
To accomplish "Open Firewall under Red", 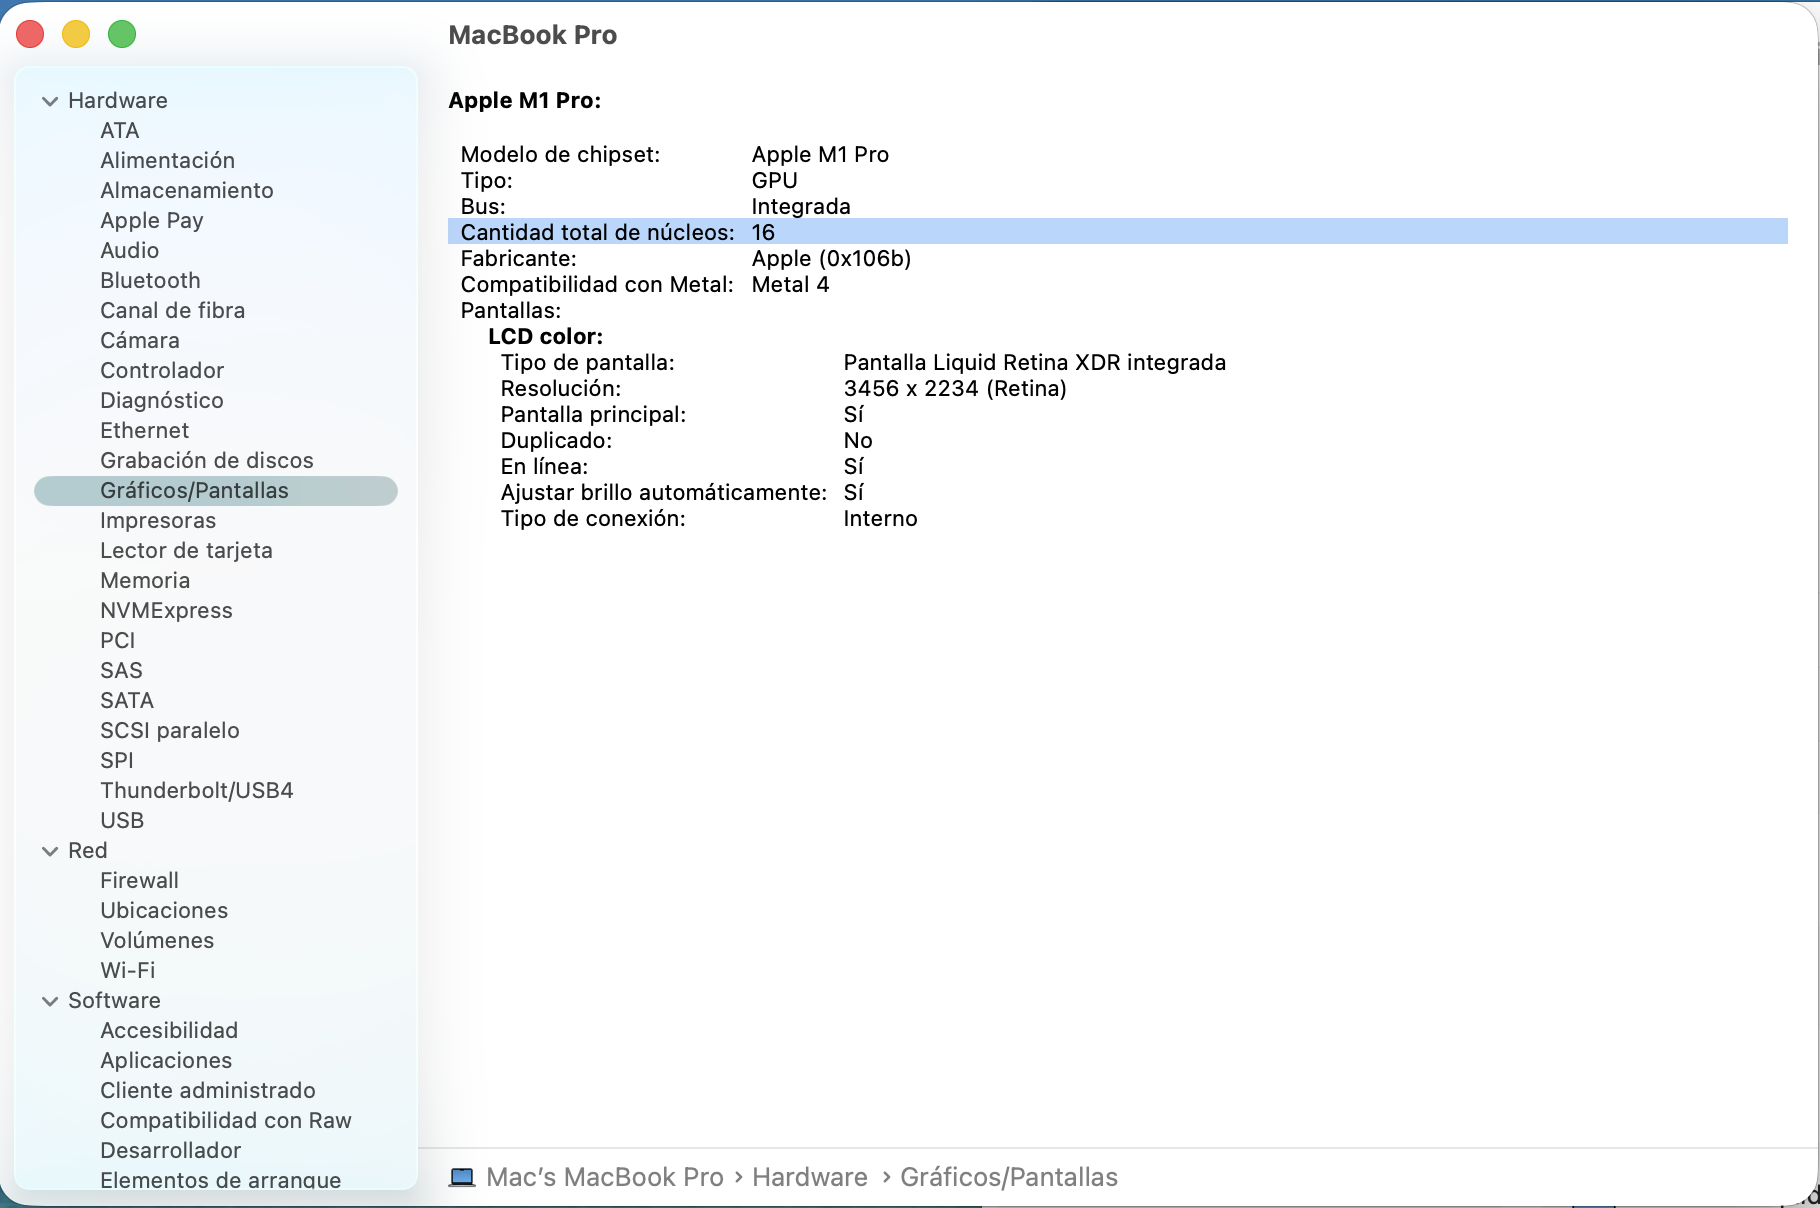I will click(x=139, y=880).
